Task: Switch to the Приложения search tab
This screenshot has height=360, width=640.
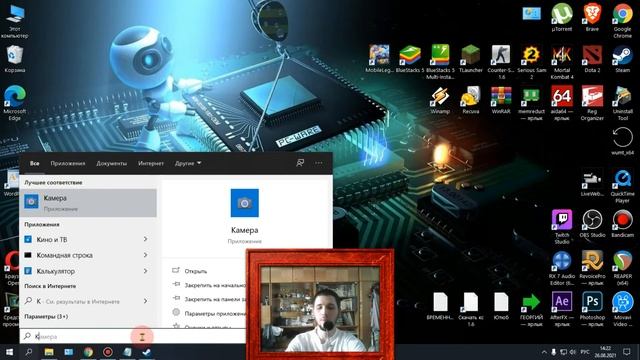Action: click(x=68, y=163)
